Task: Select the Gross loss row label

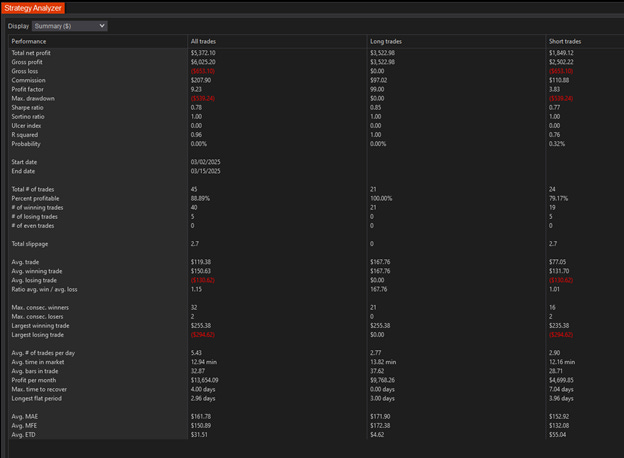Action: tap(25, 71)
